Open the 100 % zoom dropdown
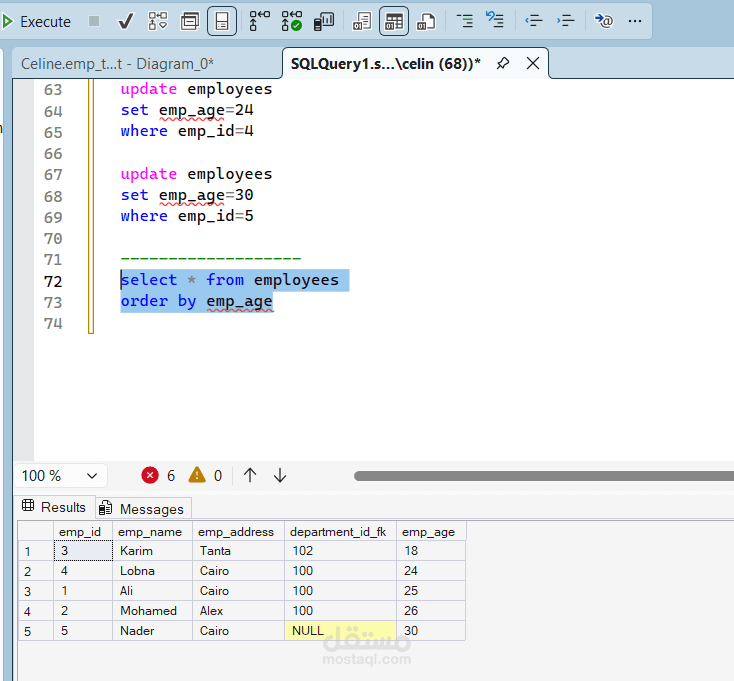The width and height of the screenshot is (734, 681). (x=91, y=476)
